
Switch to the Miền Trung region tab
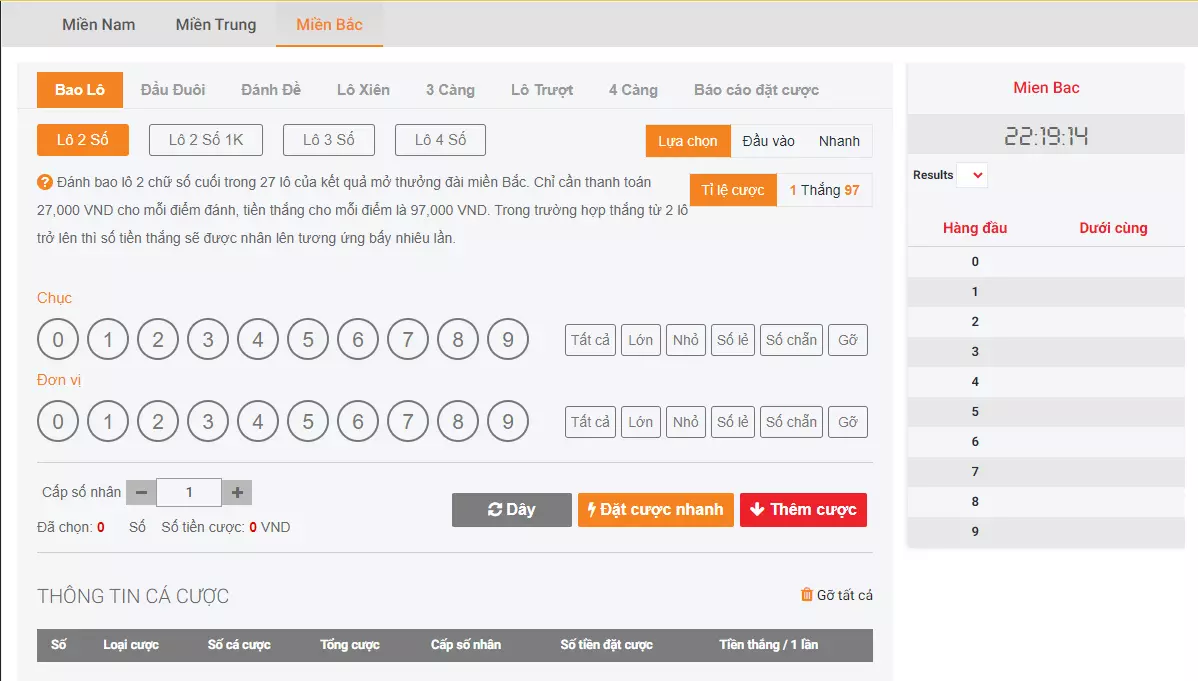[x=214, y=24]
